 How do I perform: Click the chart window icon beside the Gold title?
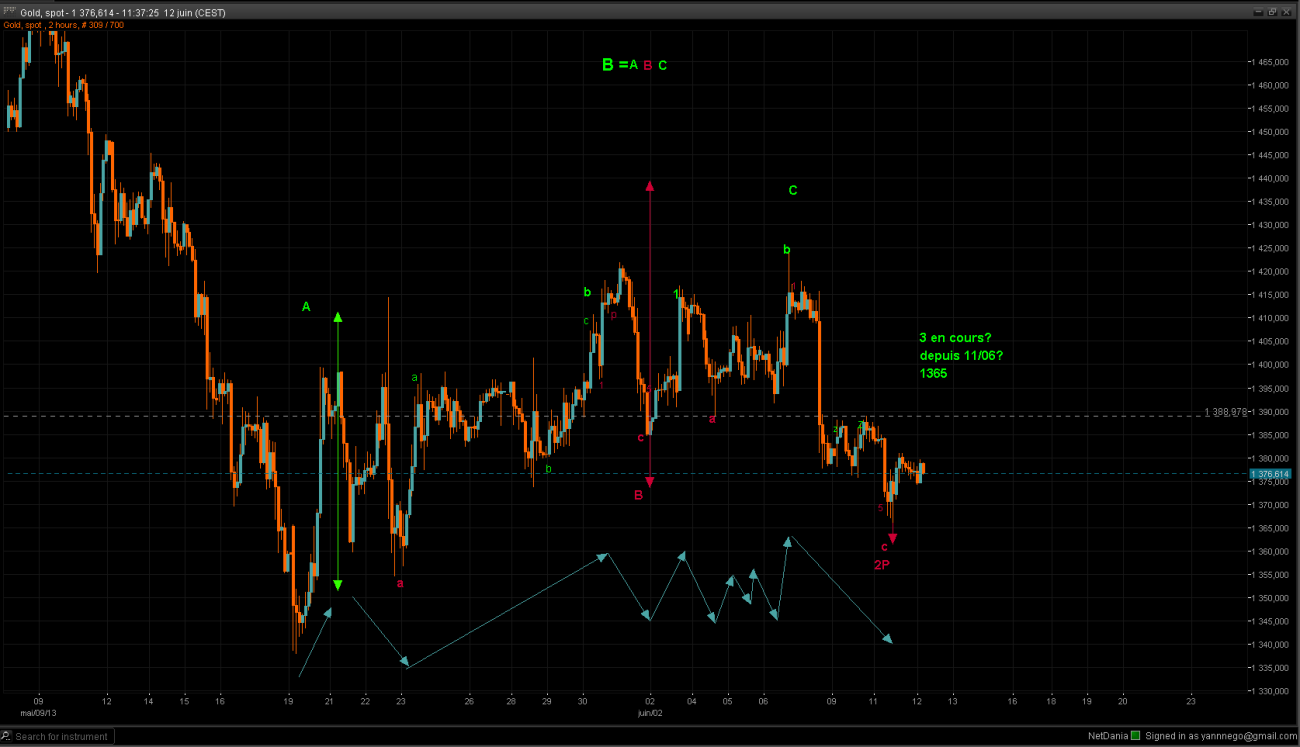click(x=9, y=12)
